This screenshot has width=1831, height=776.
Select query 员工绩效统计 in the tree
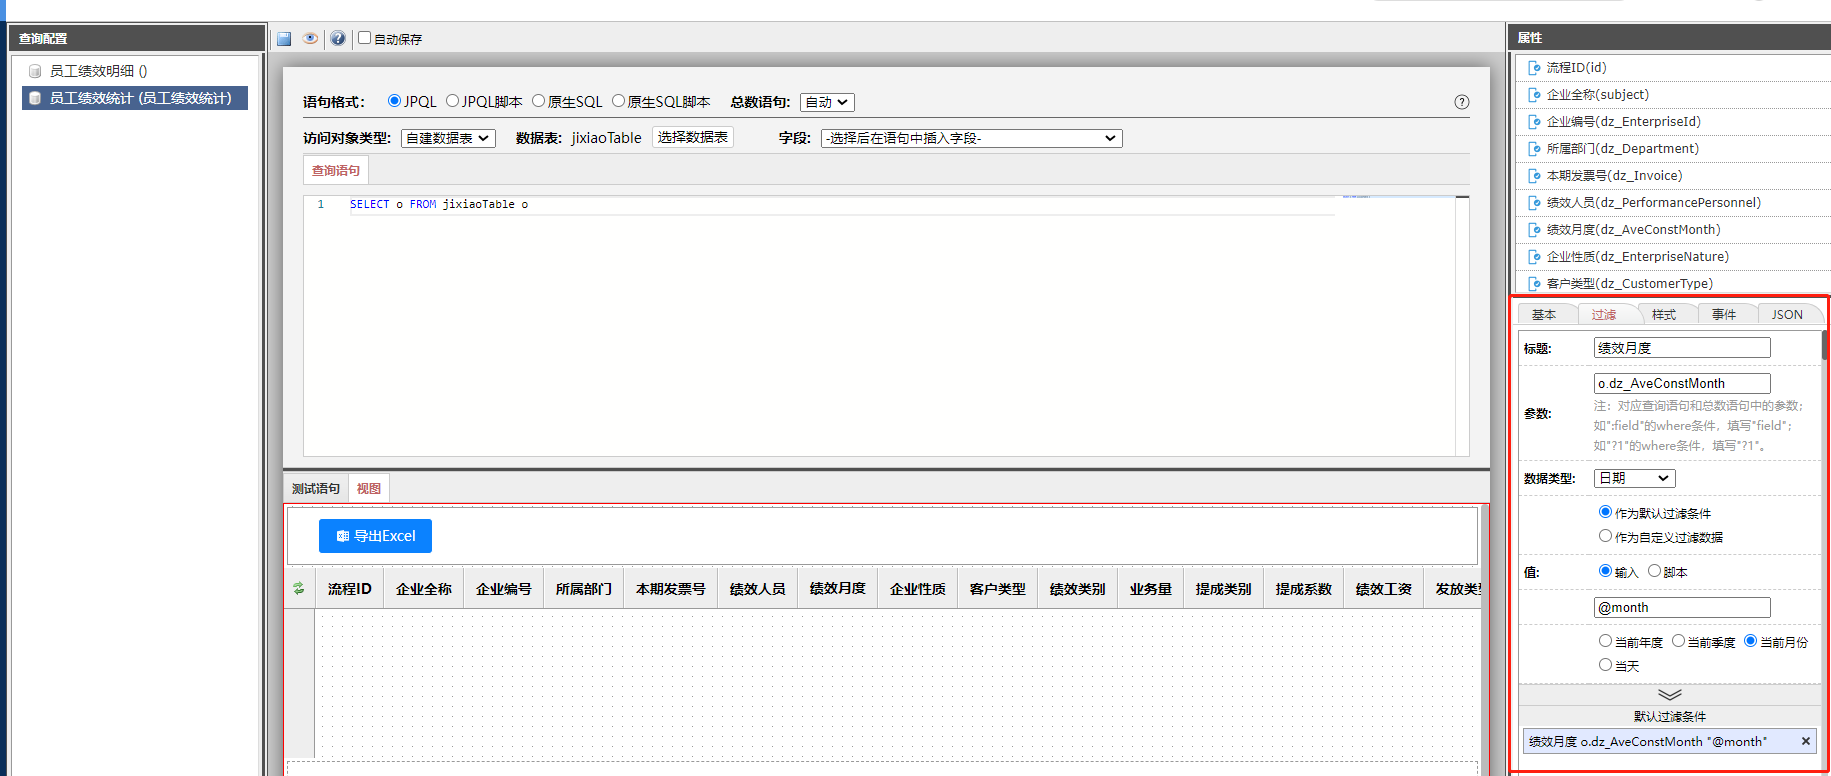click(x=135, y=98)
